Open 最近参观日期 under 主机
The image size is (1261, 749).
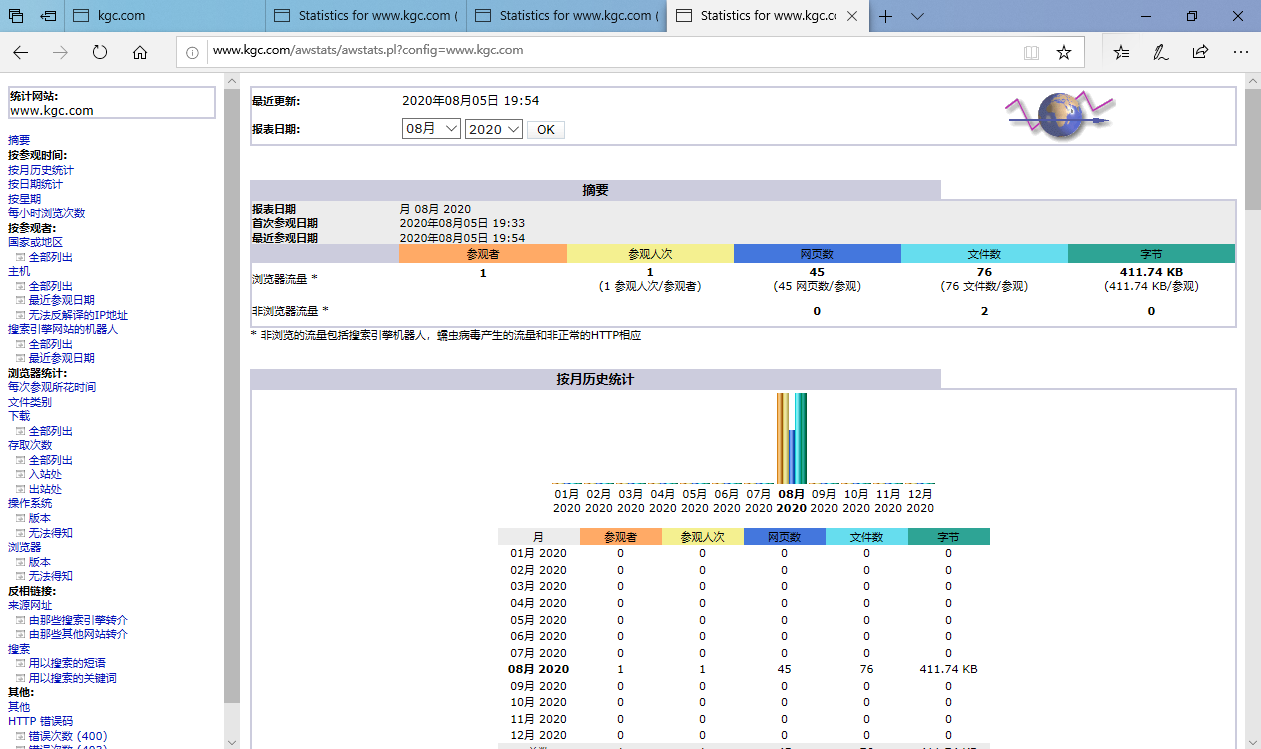click(62, 300)
